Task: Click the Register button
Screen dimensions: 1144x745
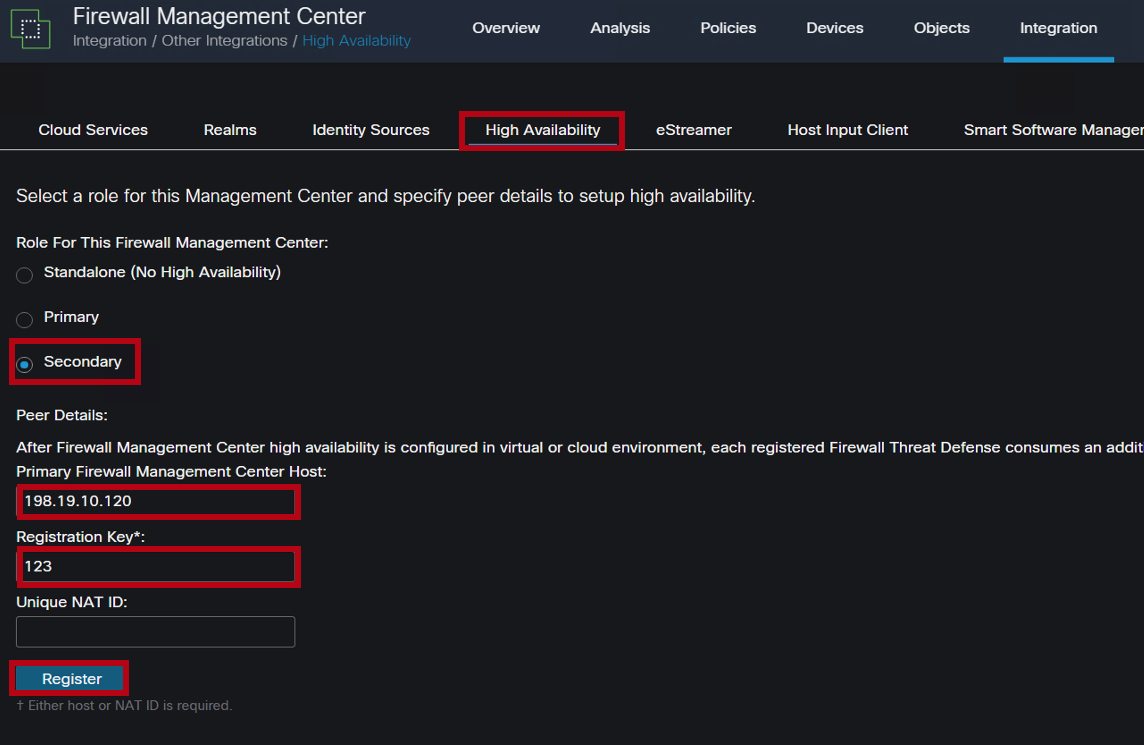Action: pos(69,678)
